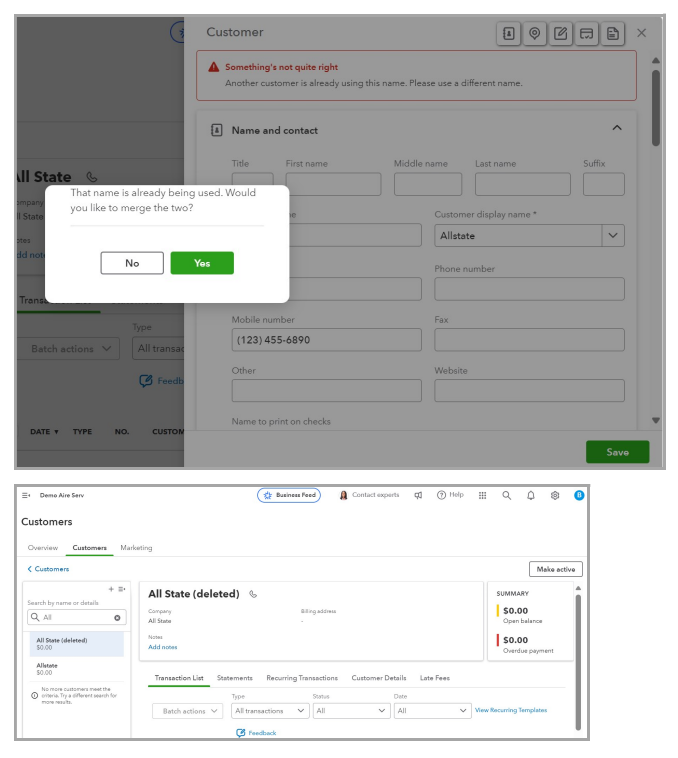Open the apps grid icon
The width and height of the screenshot is (678, 758).
(482, 495)
